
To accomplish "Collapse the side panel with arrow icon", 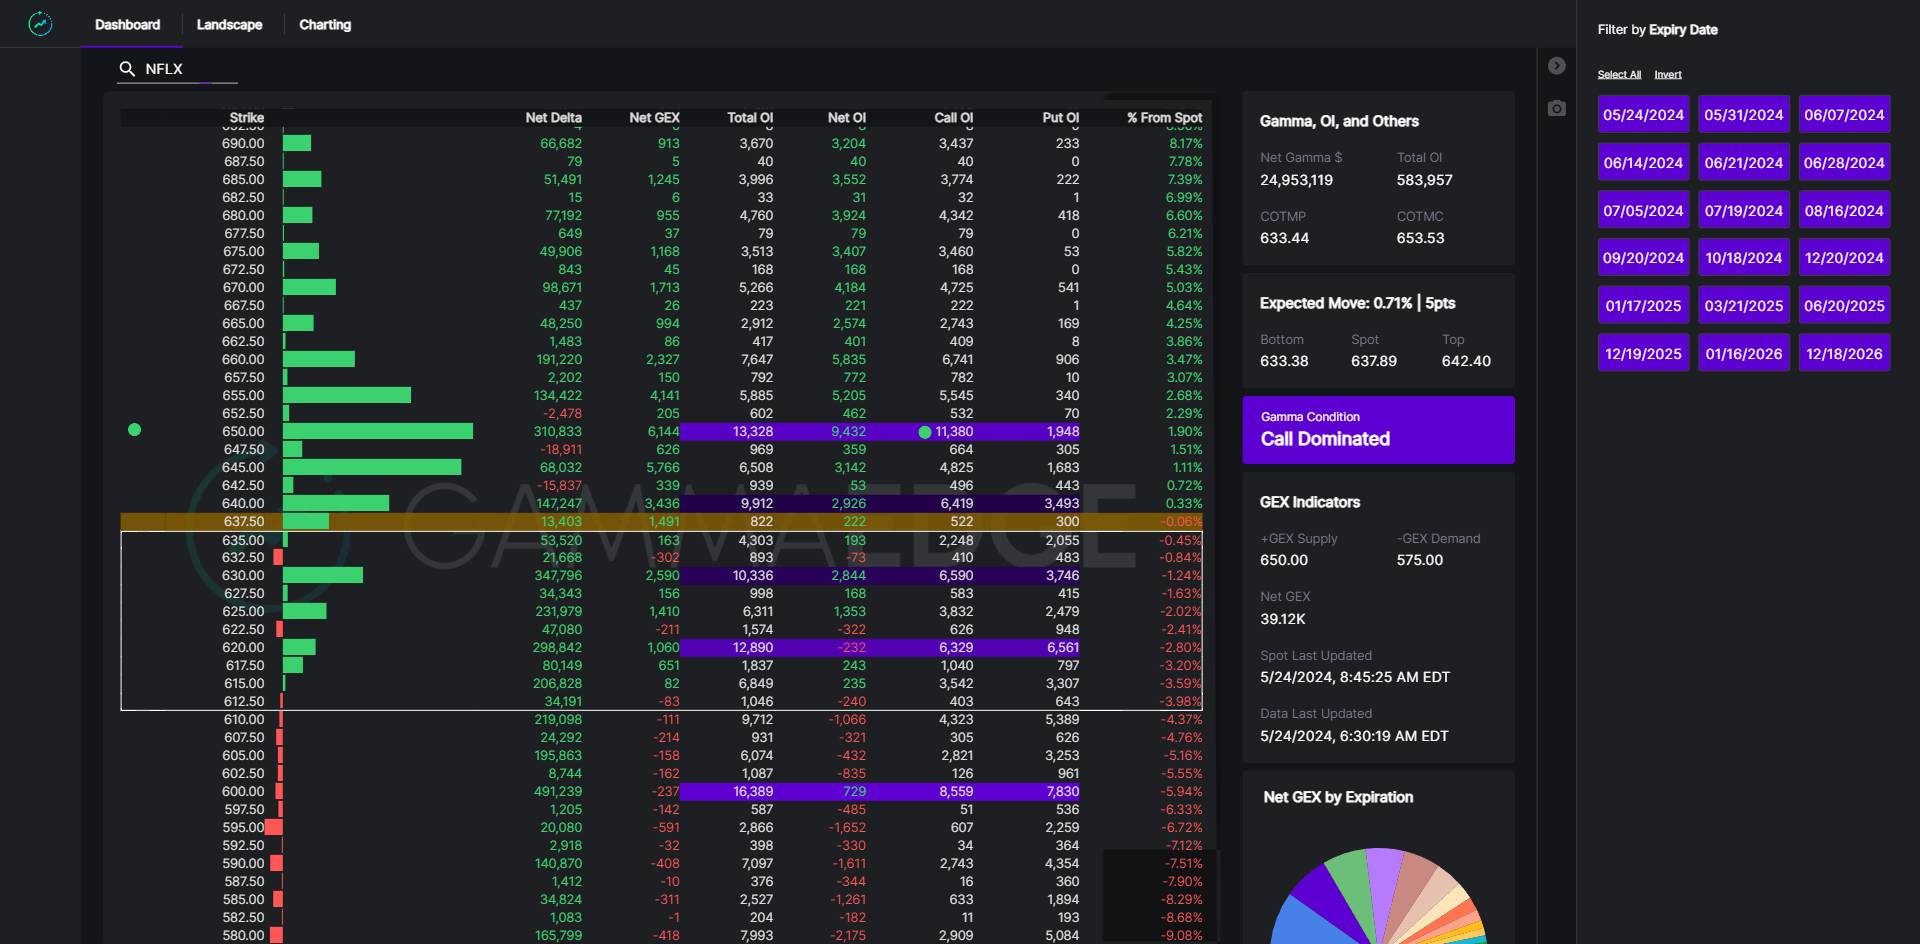I will (1556, 66).
